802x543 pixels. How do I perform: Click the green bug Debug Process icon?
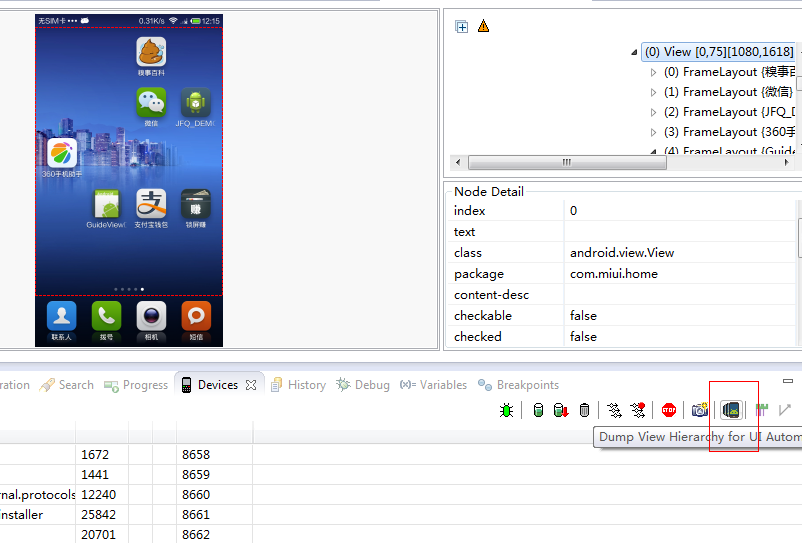506,410
